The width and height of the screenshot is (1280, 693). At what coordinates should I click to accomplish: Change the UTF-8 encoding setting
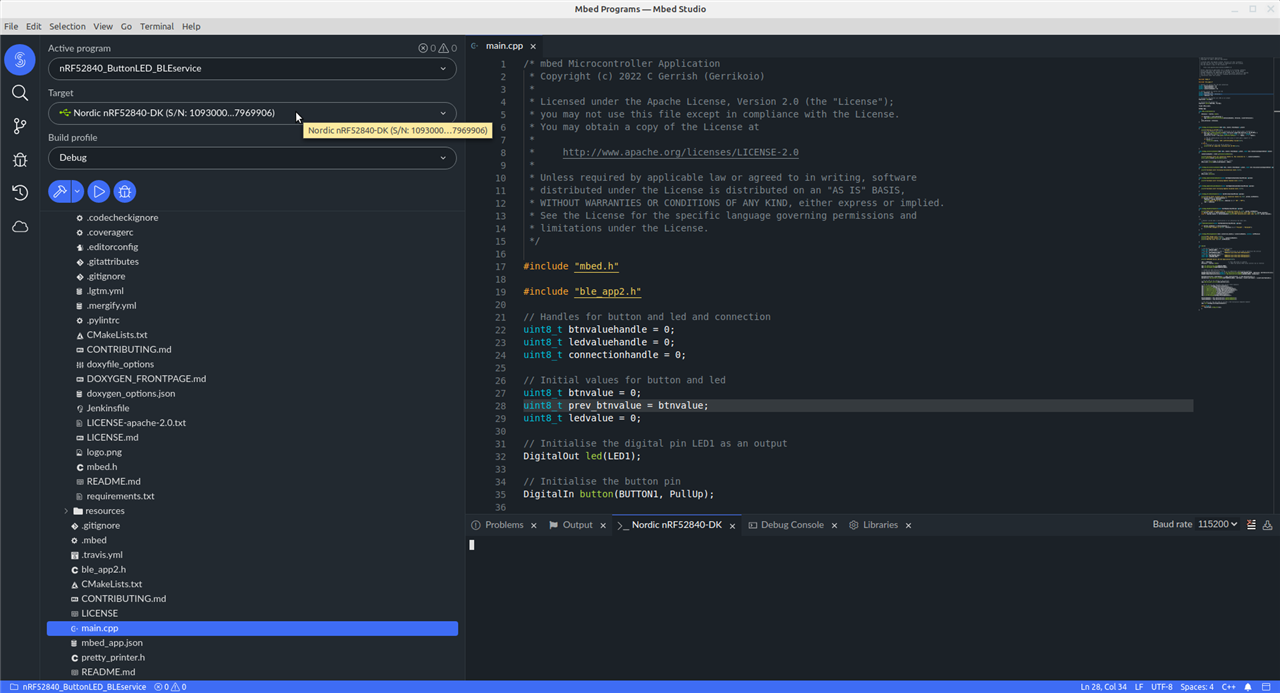coord(1162,687)
